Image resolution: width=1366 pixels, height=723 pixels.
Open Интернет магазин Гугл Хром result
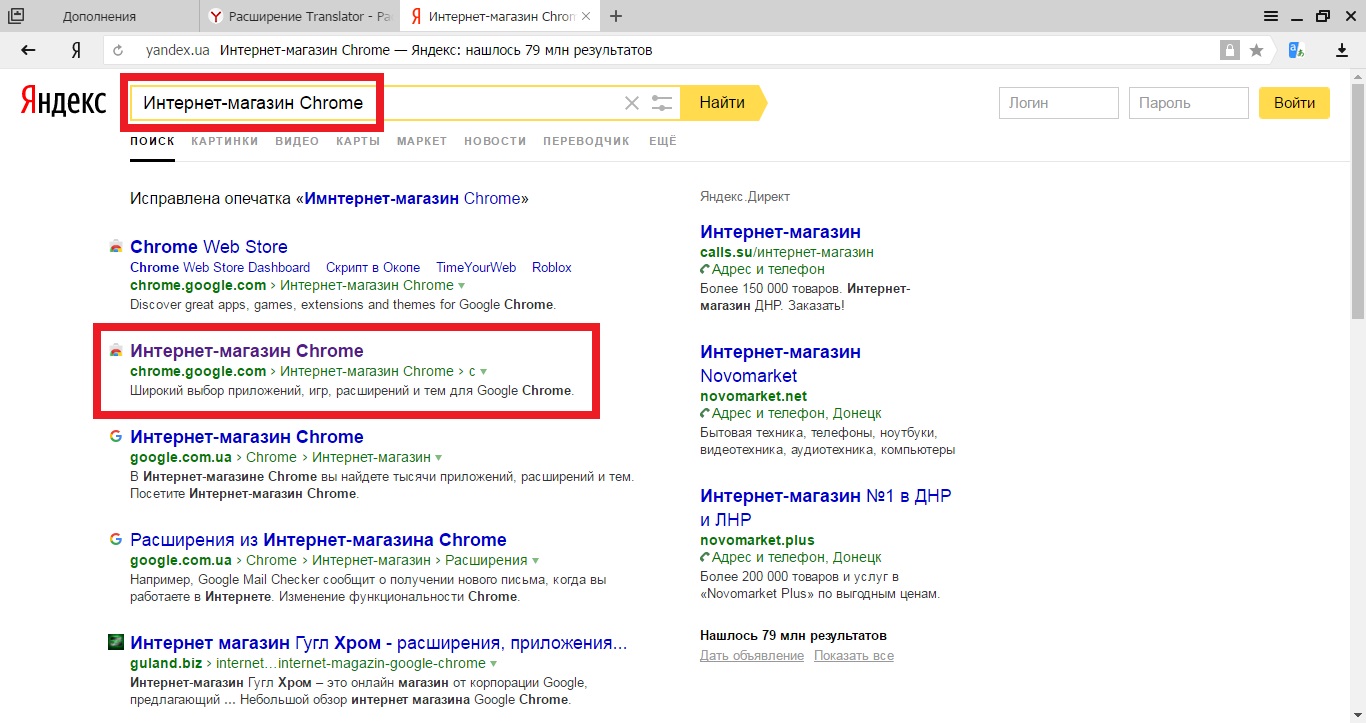click(x=379, y=643)
